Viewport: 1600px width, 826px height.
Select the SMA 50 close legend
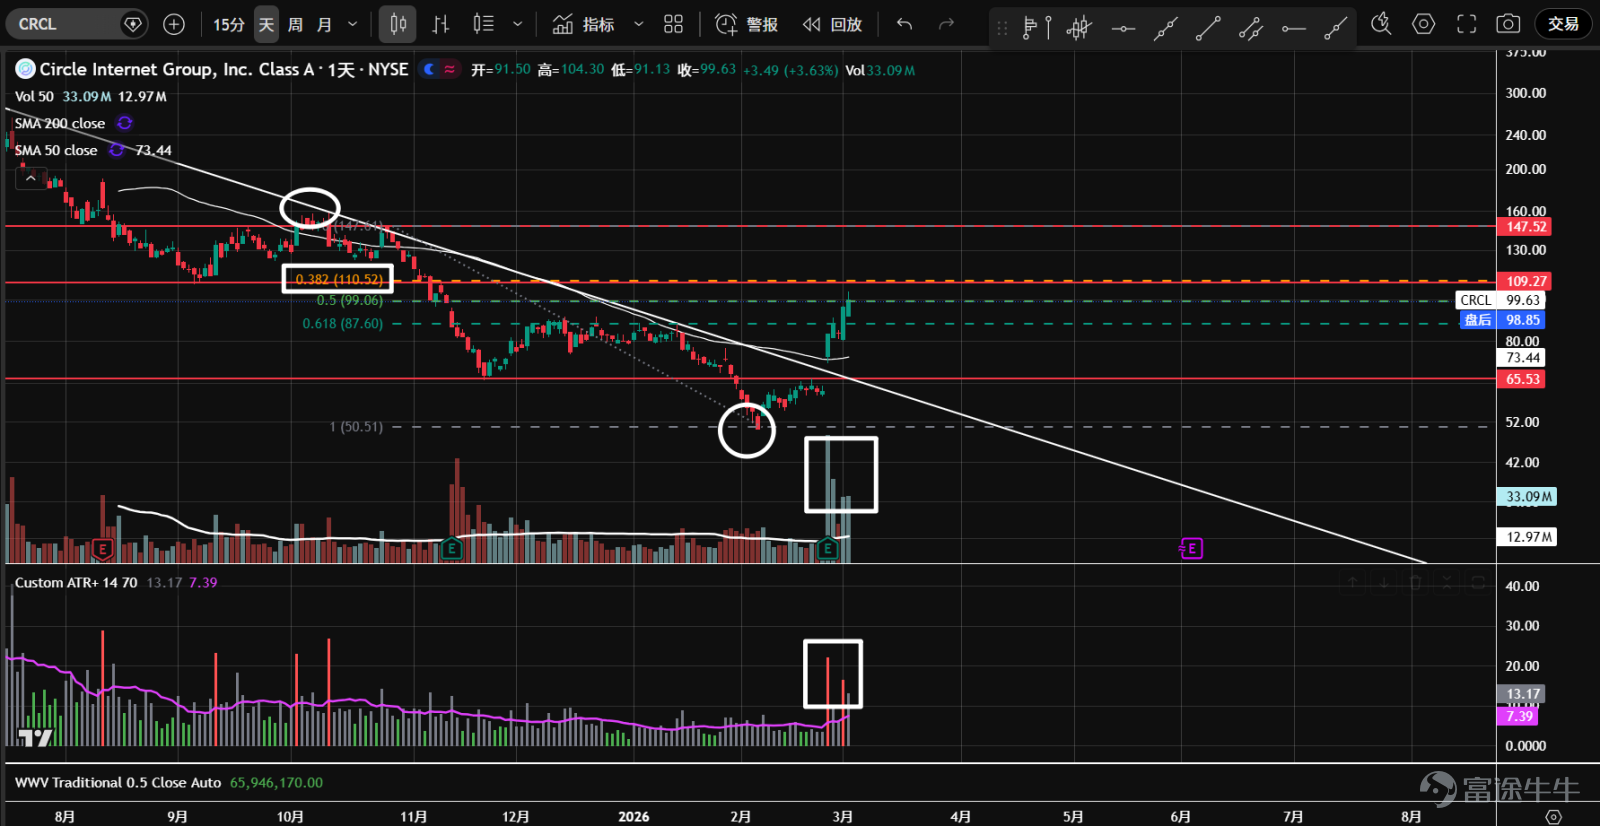coord(56,150)
